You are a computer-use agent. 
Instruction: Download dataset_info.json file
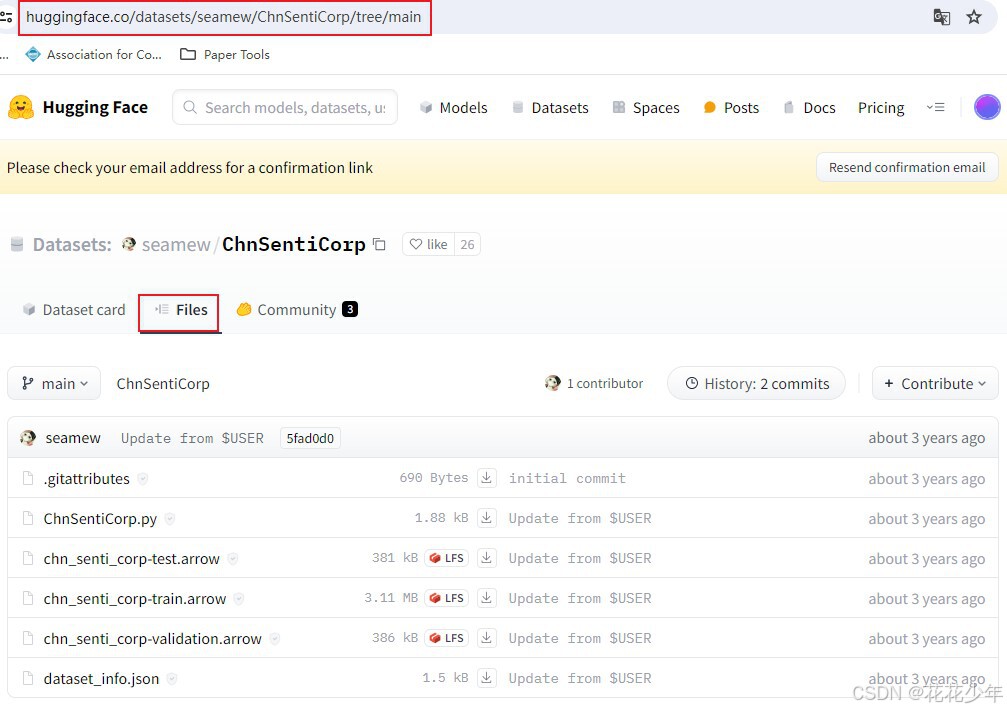pyautogui.click(x=487, y=678)
